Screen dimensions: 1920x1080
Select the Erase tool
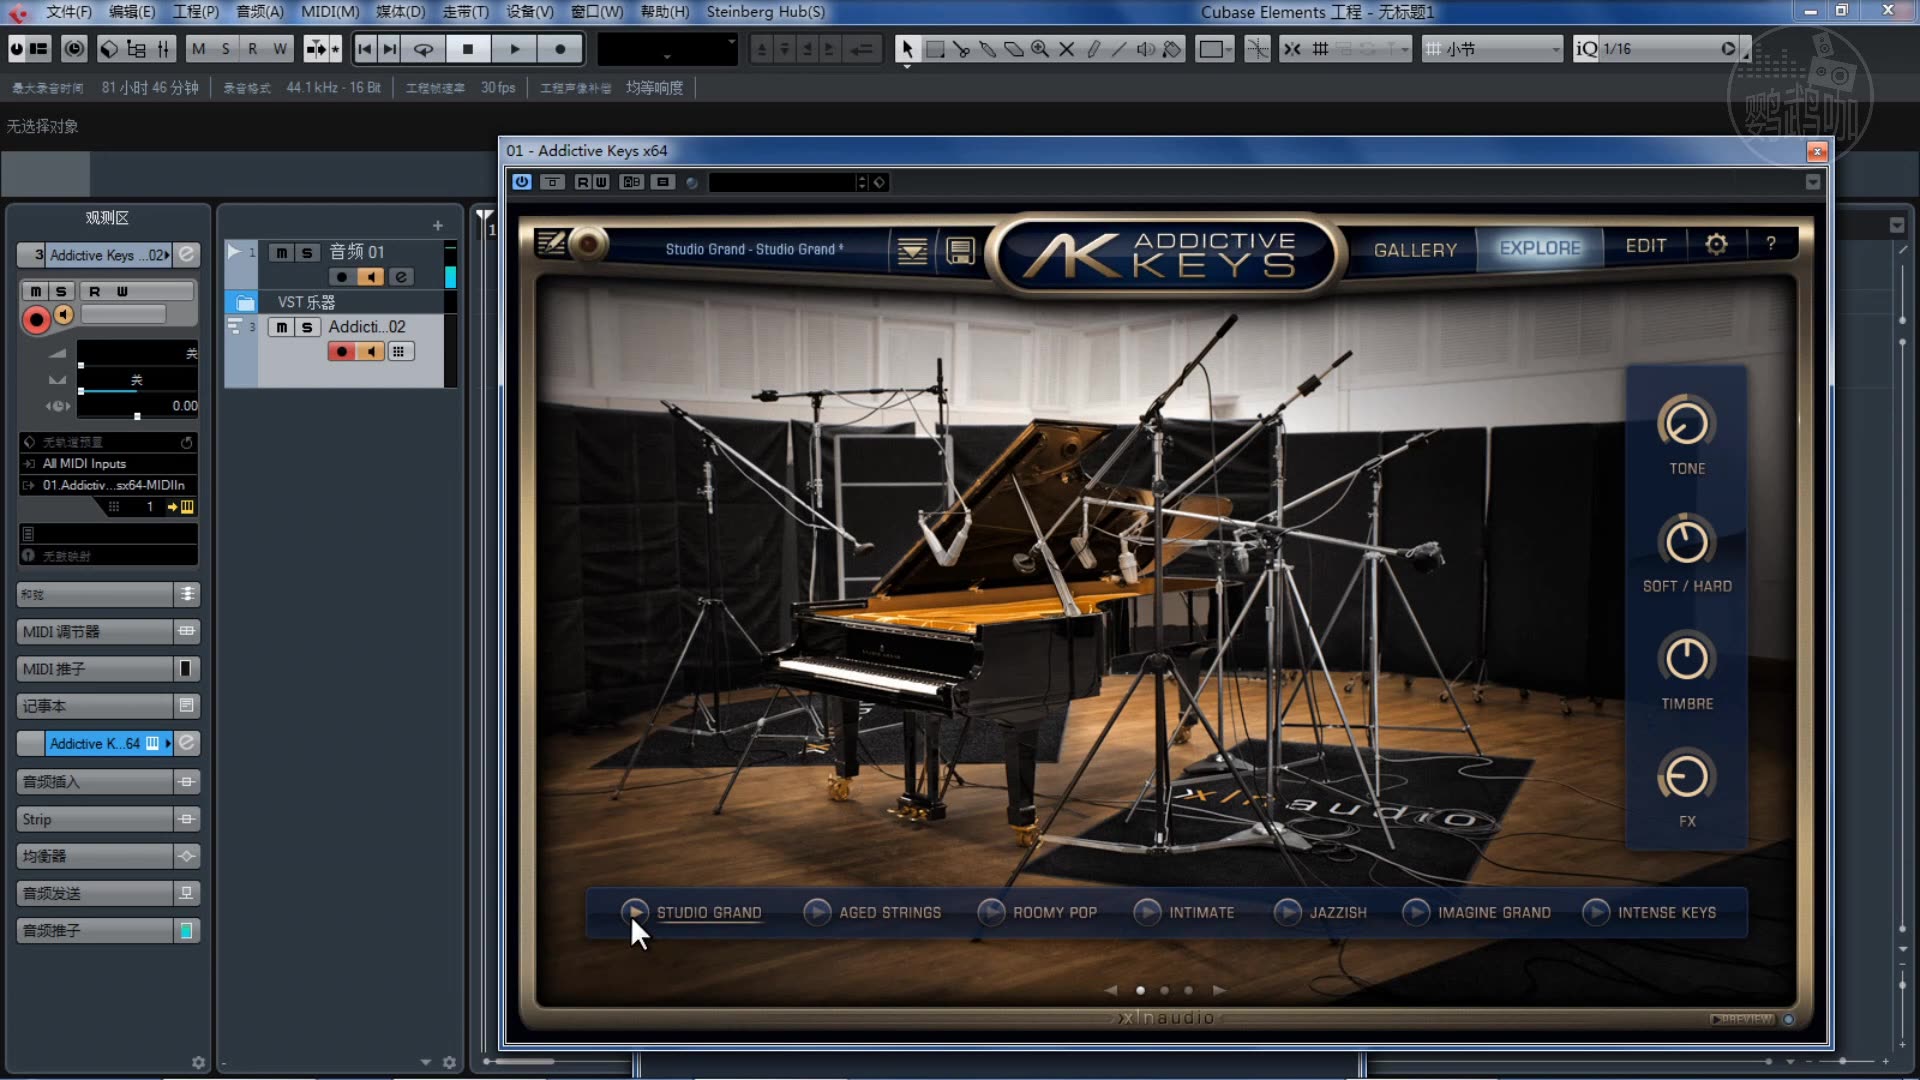[x=1014, y=49]
